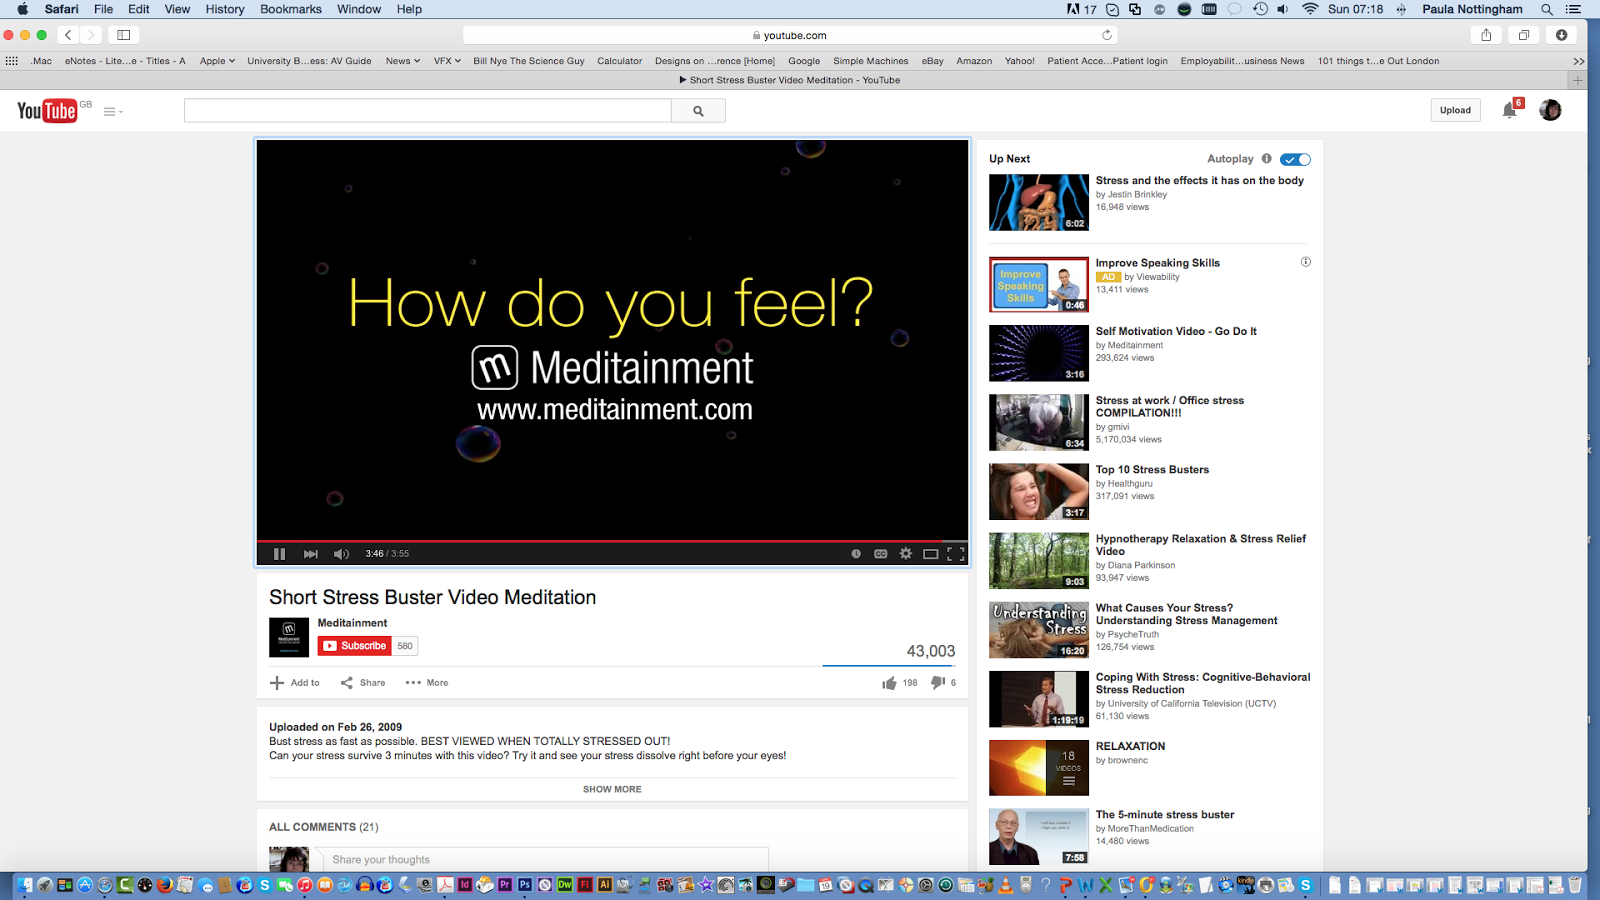Turn off the Autoplay switch
Viewport: 1600px width, 900px height.
pos(1295,159)
